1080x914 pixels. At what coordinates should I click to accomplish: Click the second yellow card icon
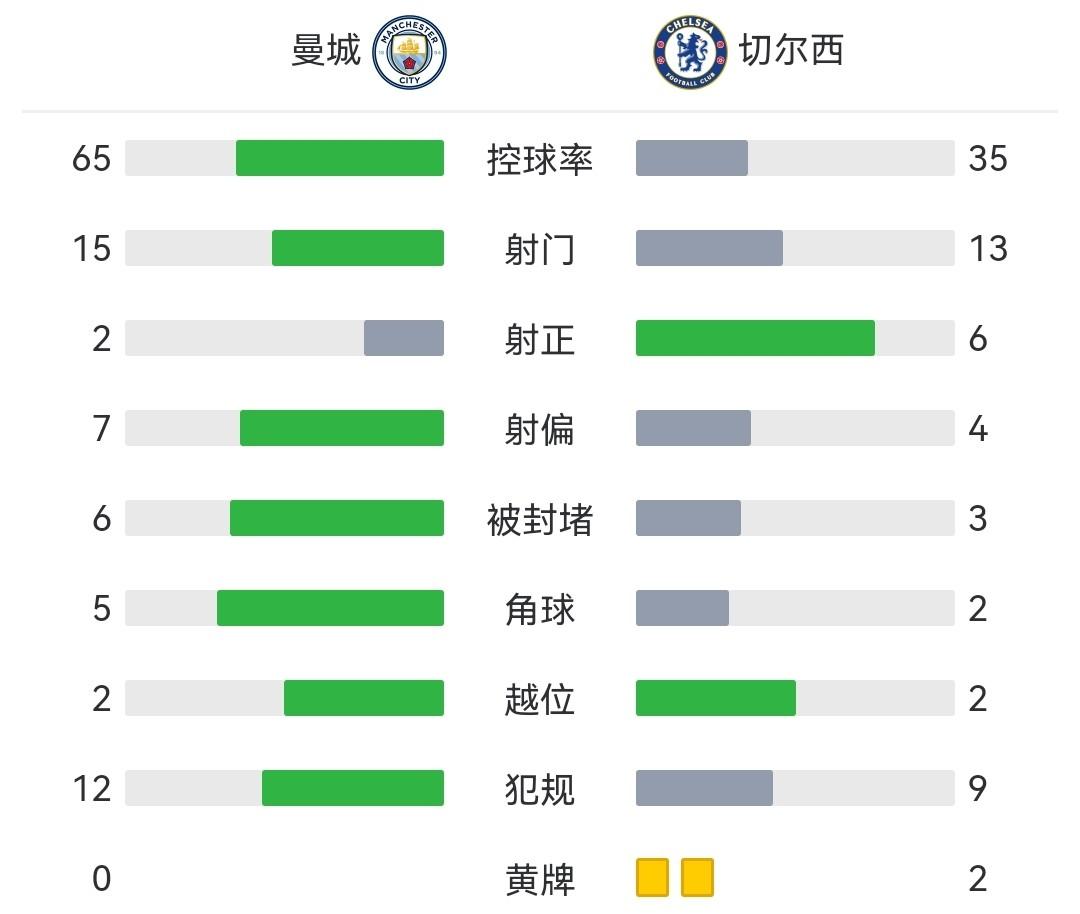697,878
